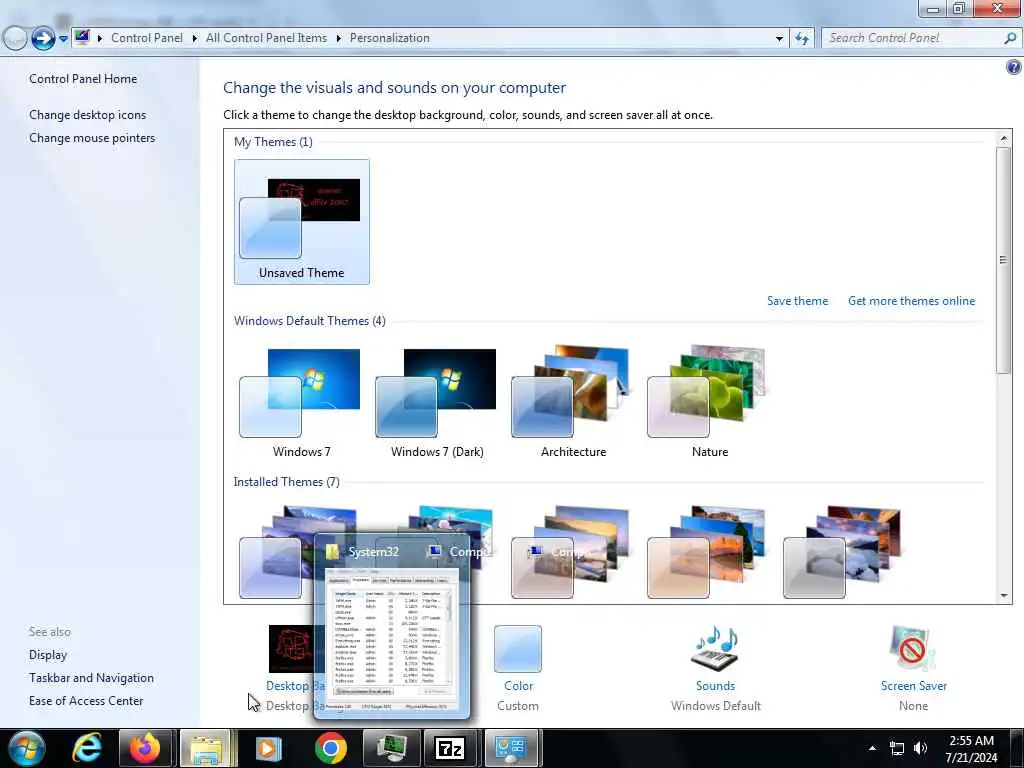
Task: Go forward with the navigation arrow button
Action: tap(43, 39)
